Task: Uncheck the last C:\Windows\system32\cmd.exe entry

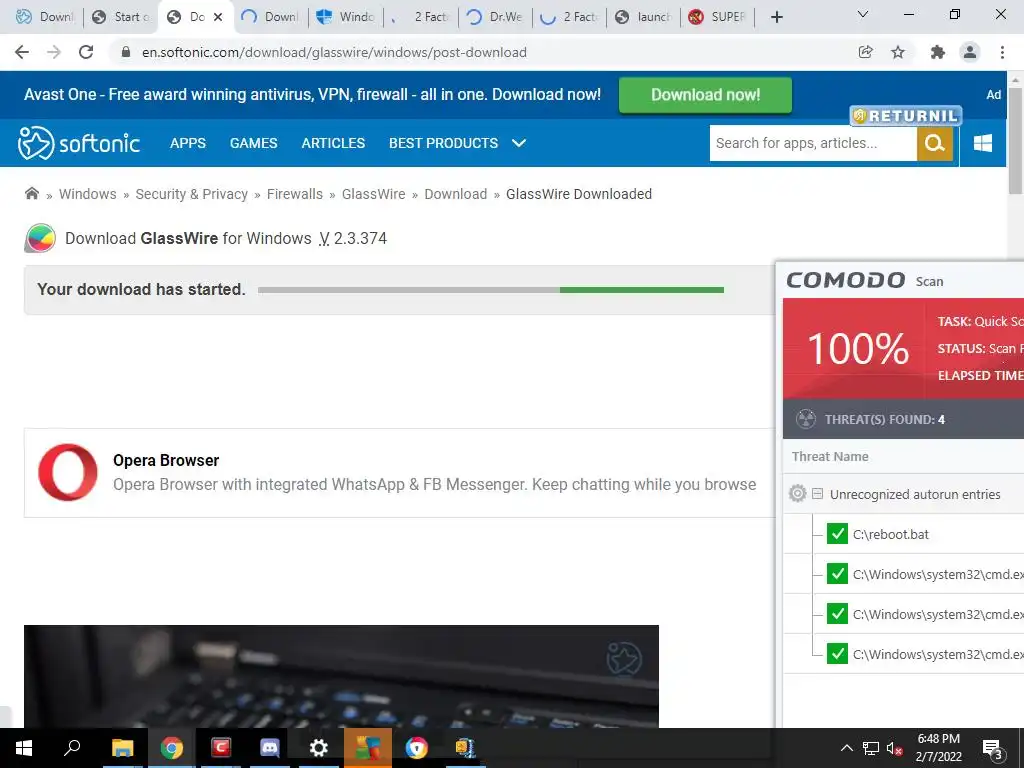Action: coord(837,653)
